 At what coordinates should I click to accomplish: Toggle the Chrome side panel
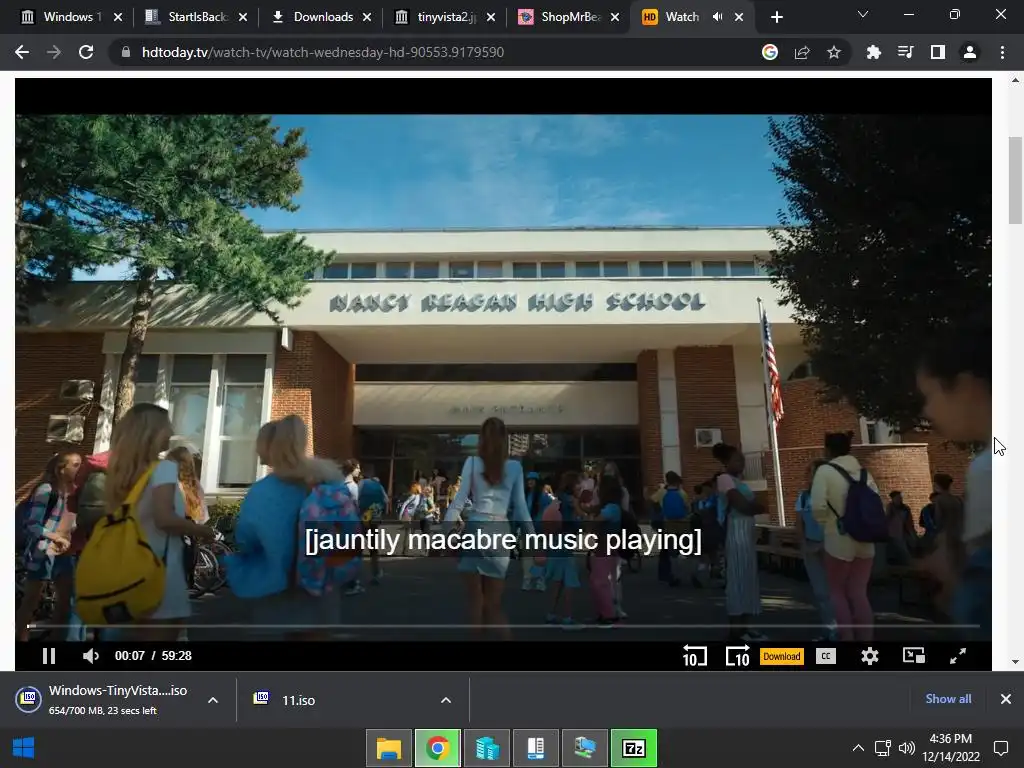click(938, 52)
